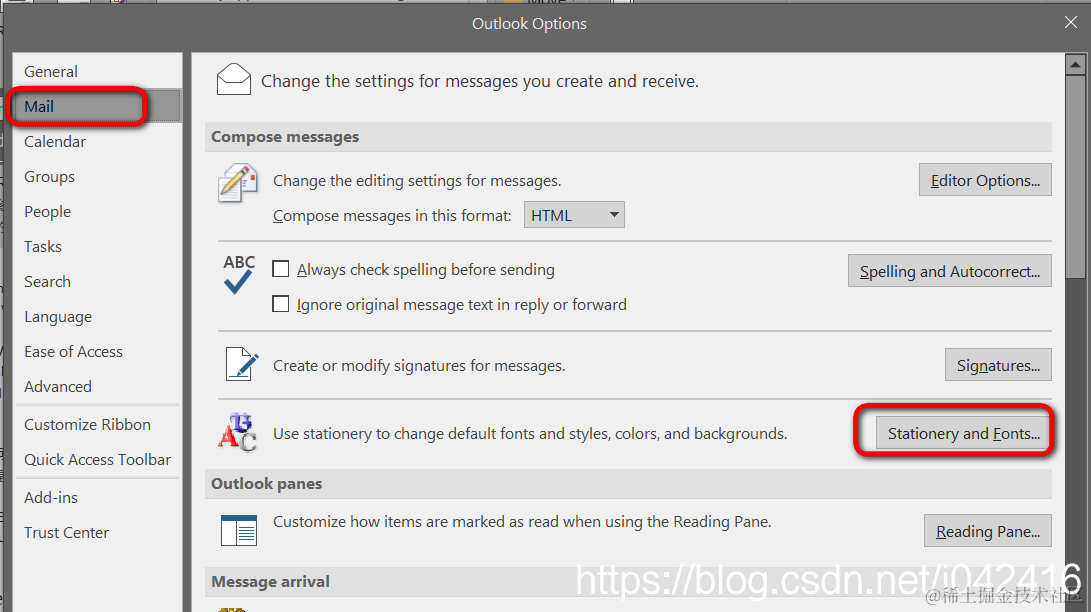
Task: Click the Signatures button
Action: point(998,365)
